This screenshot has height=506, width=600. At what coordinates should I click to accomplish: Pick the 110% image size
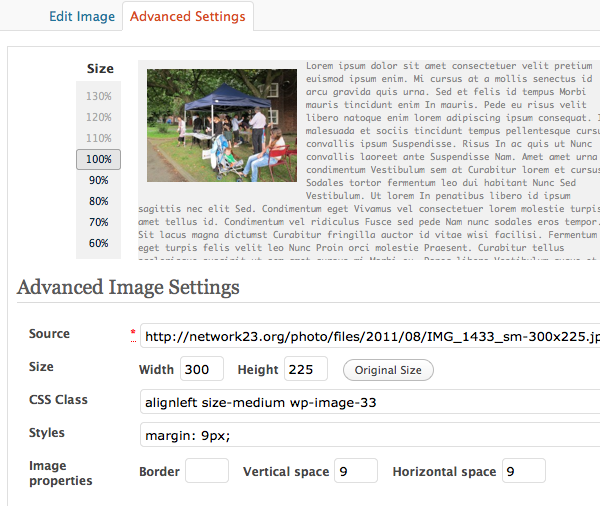click(98, 138)
